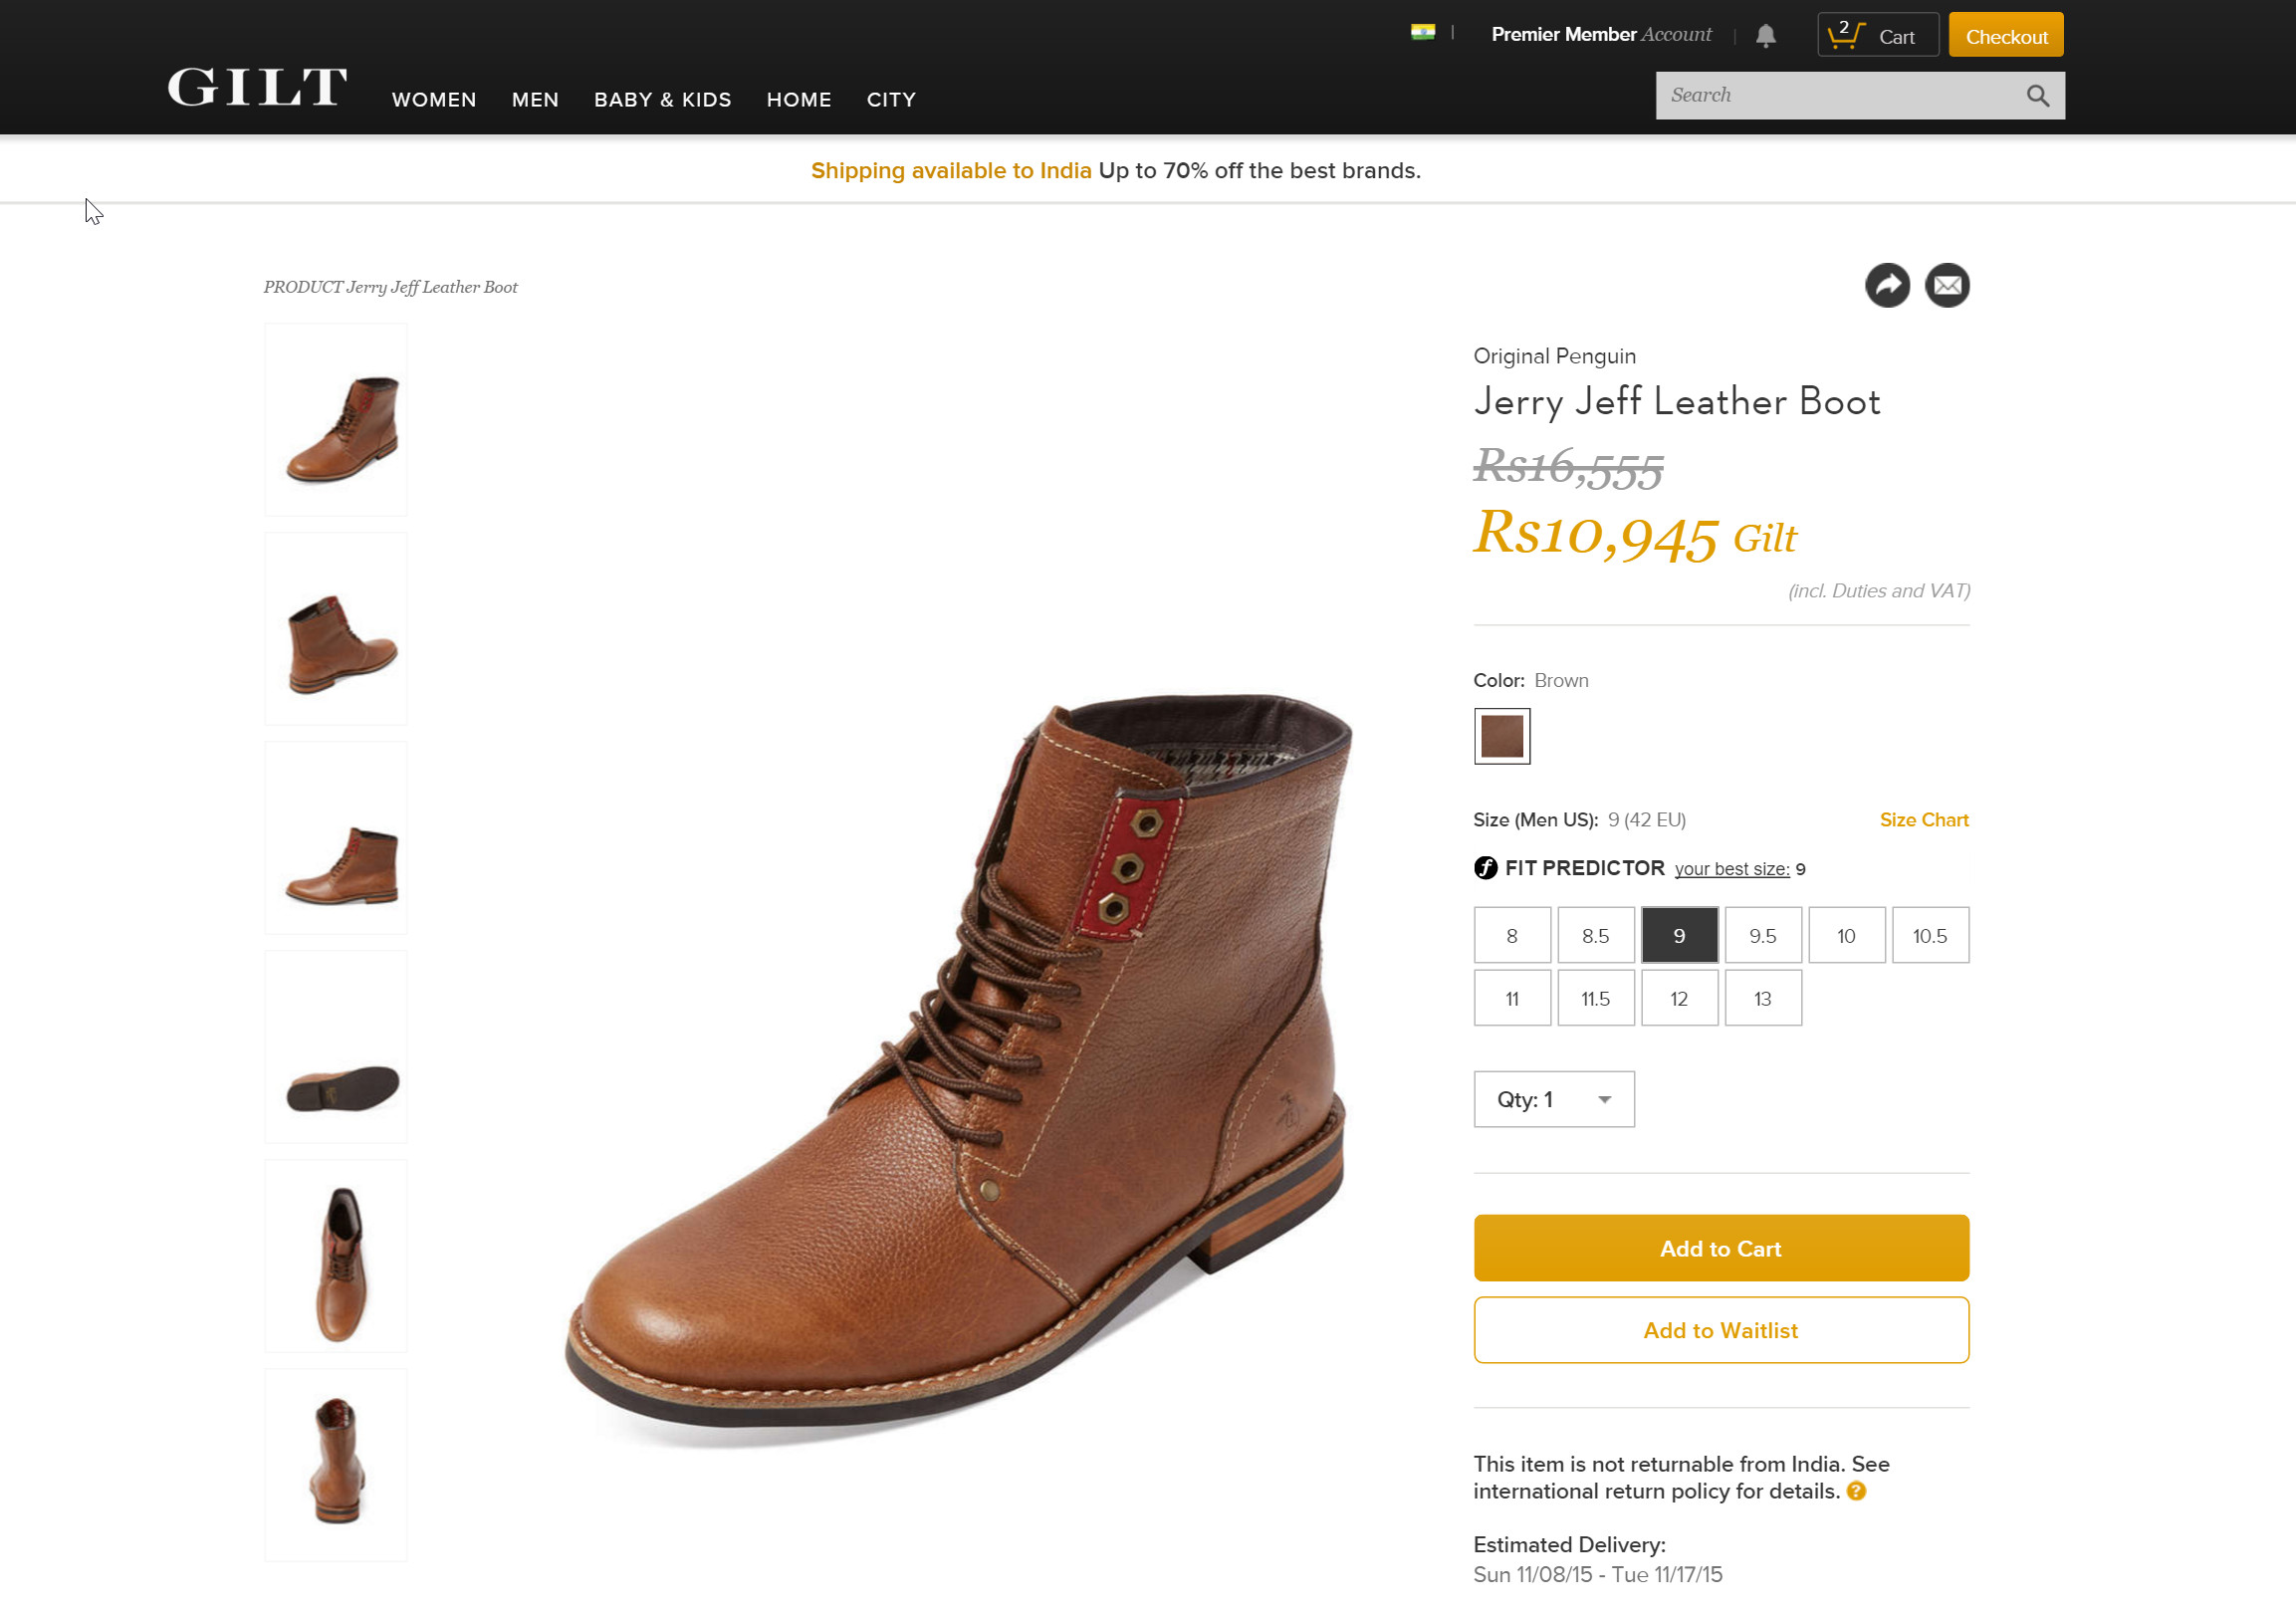
Task: Click the email envelope icon
Action: coord(1946,285)
